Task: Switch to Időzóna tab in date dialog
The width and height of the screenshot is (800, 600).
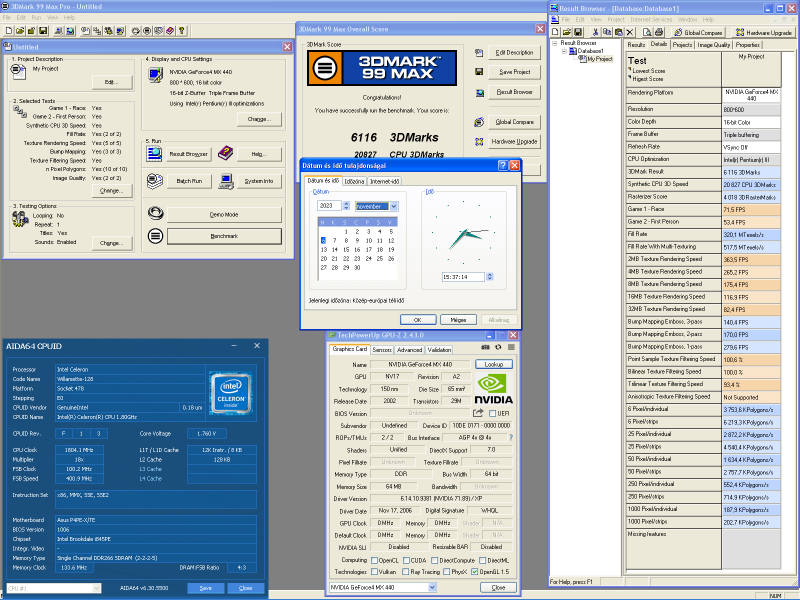Action: 354,182
